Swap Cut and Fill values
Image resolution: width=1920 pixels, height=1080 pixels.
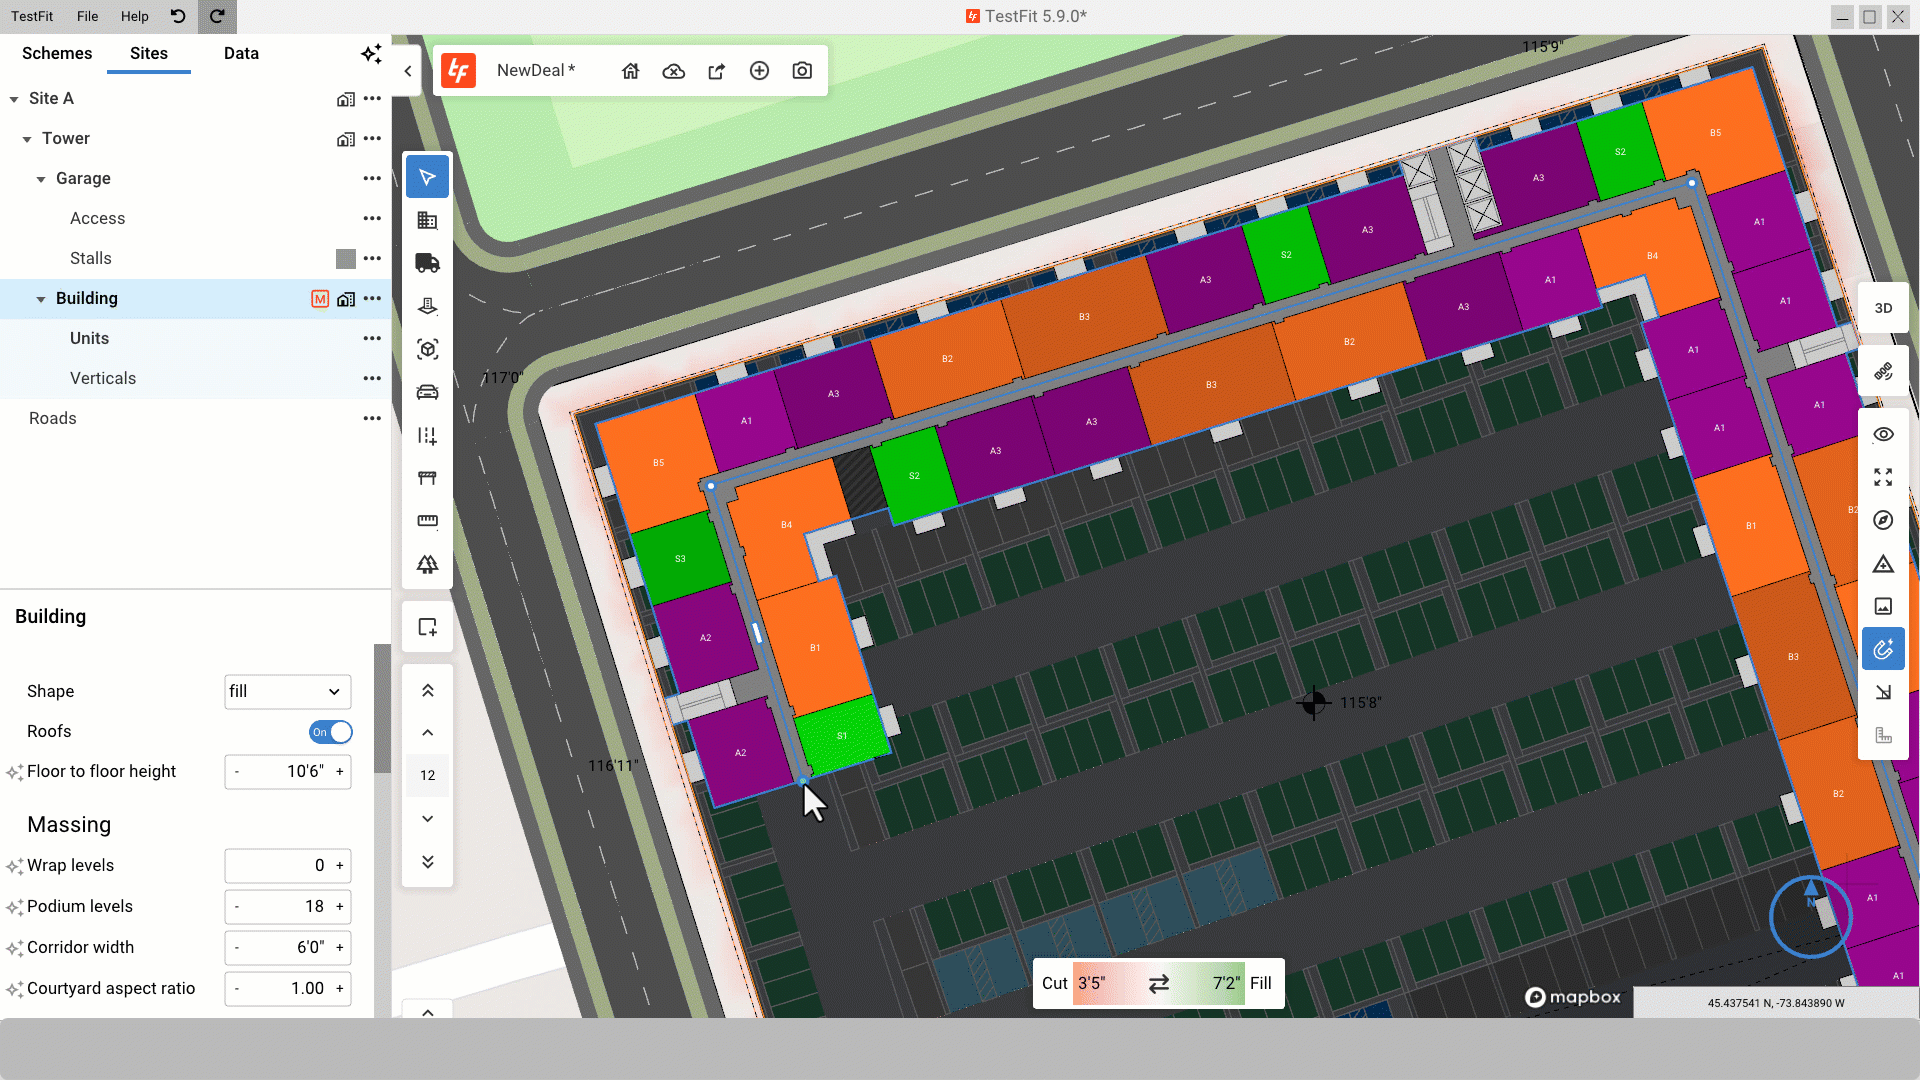tap(1159, 984)
